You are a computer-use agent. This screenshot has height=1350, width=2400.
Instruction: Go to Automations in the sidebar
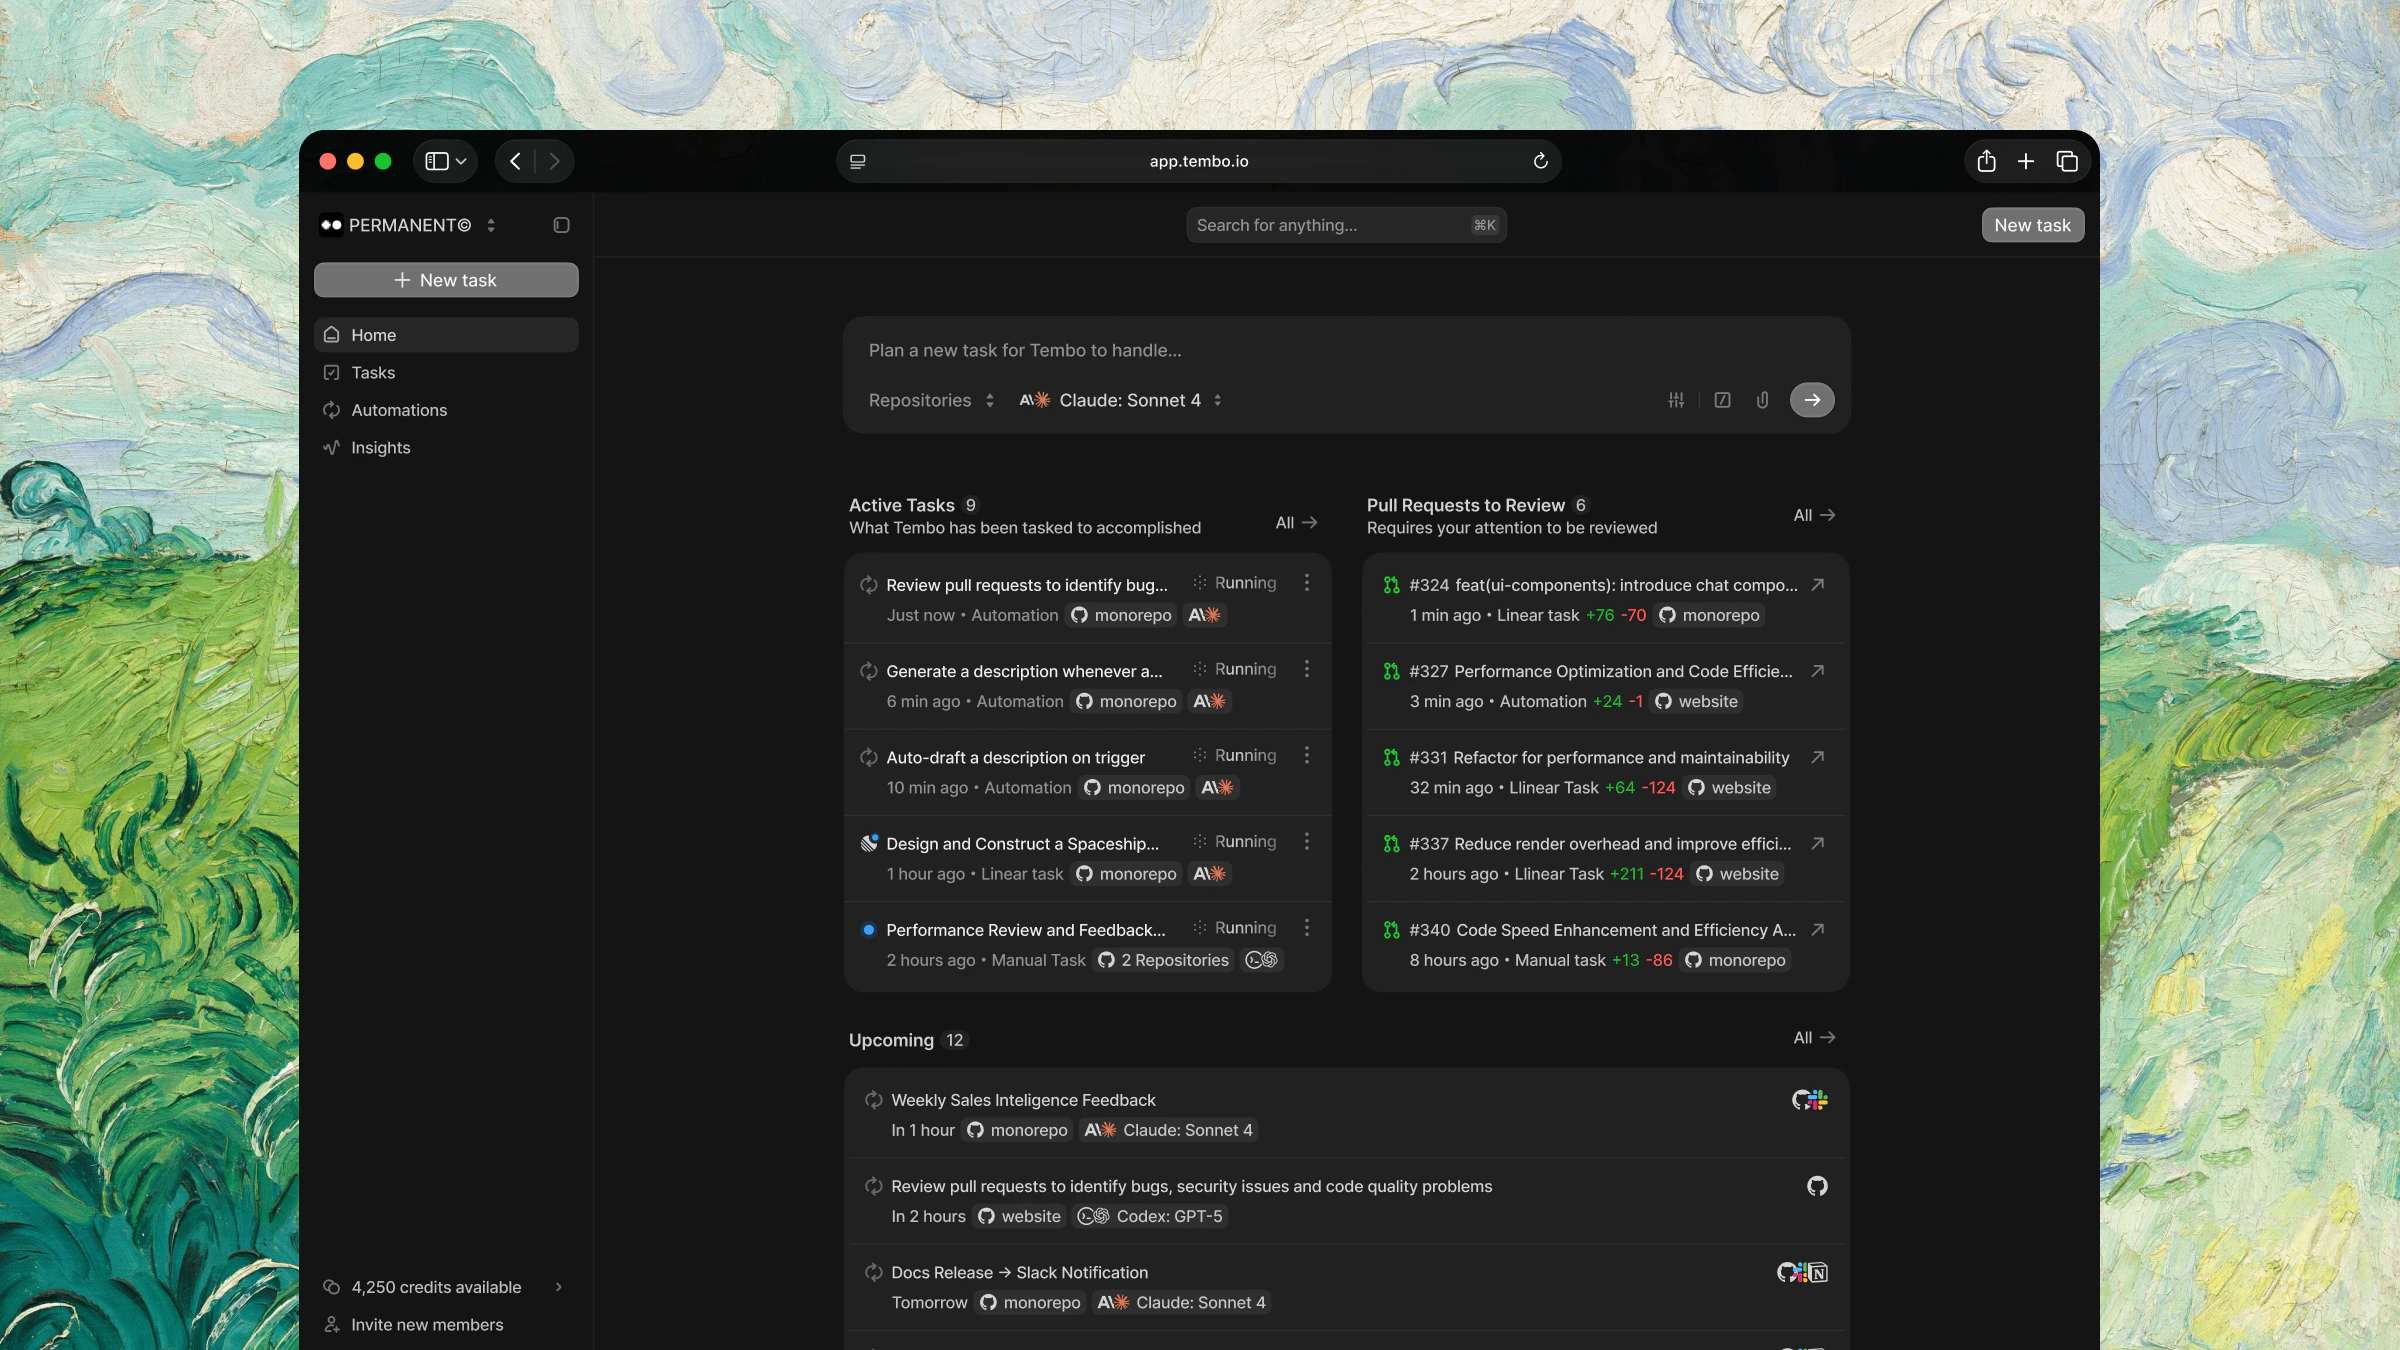click(x=399, y=410)
